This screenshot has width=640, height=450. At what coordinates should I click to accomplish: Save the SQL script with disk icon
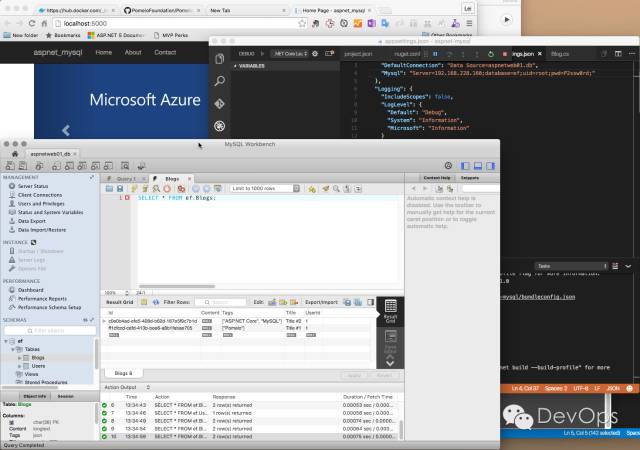(x=120, y=188)
